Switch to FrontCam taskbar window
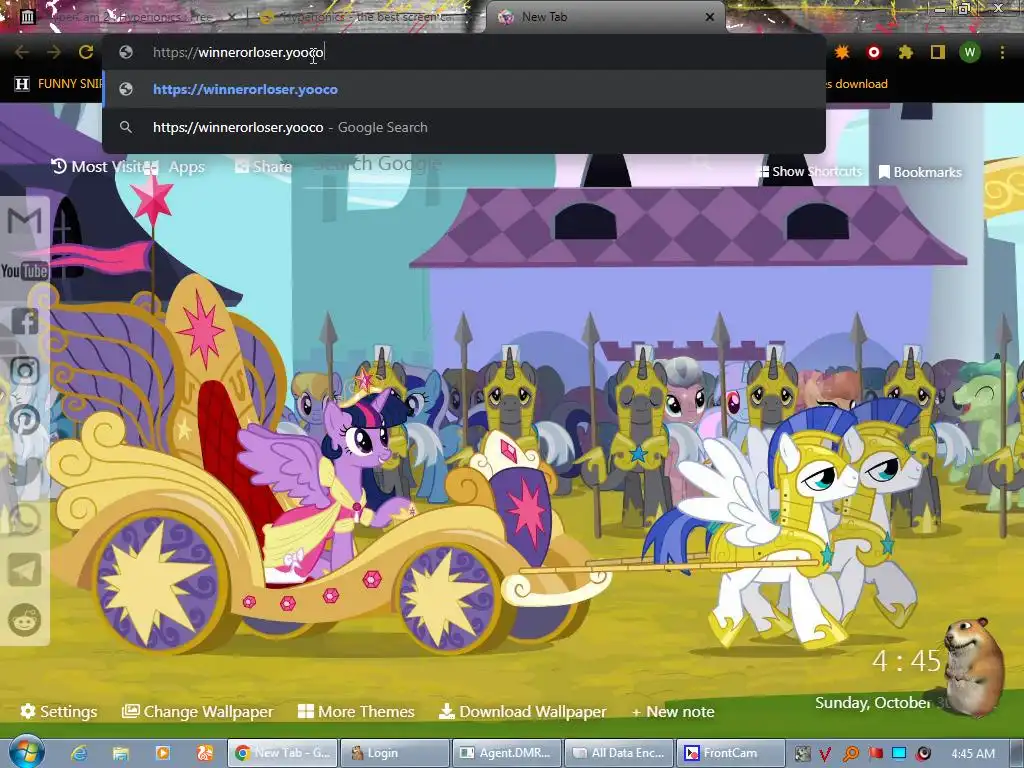Image resolution: width=1024 pixels, height=768 pixels. [730, 753]
